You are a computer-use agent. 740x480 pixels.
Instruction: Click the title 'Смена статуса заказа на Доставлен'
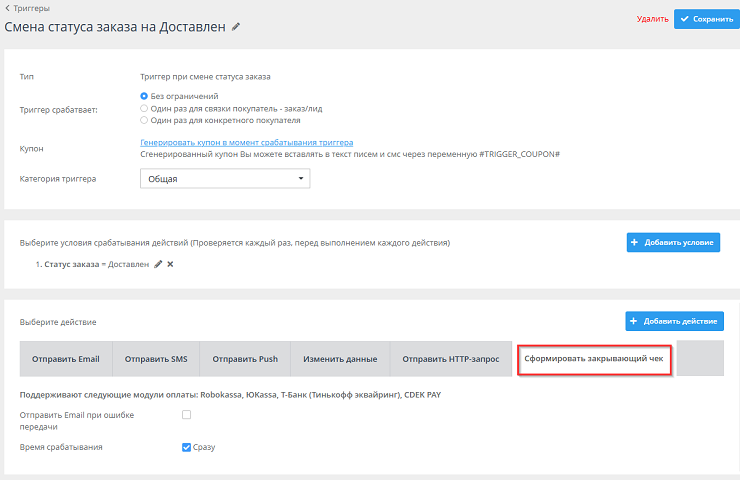(x=115, y=27)
